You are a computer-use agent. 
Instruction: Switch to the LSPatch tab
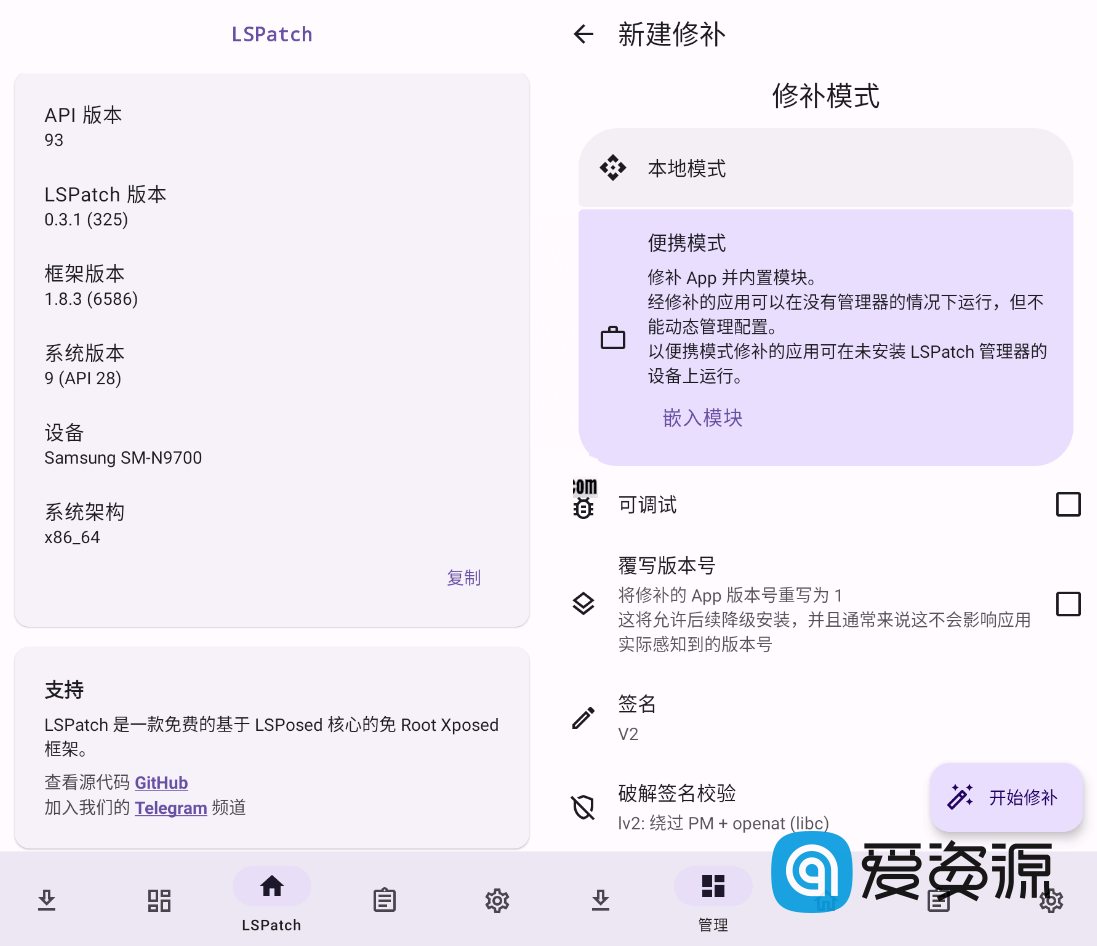click(x=271, y=900)
